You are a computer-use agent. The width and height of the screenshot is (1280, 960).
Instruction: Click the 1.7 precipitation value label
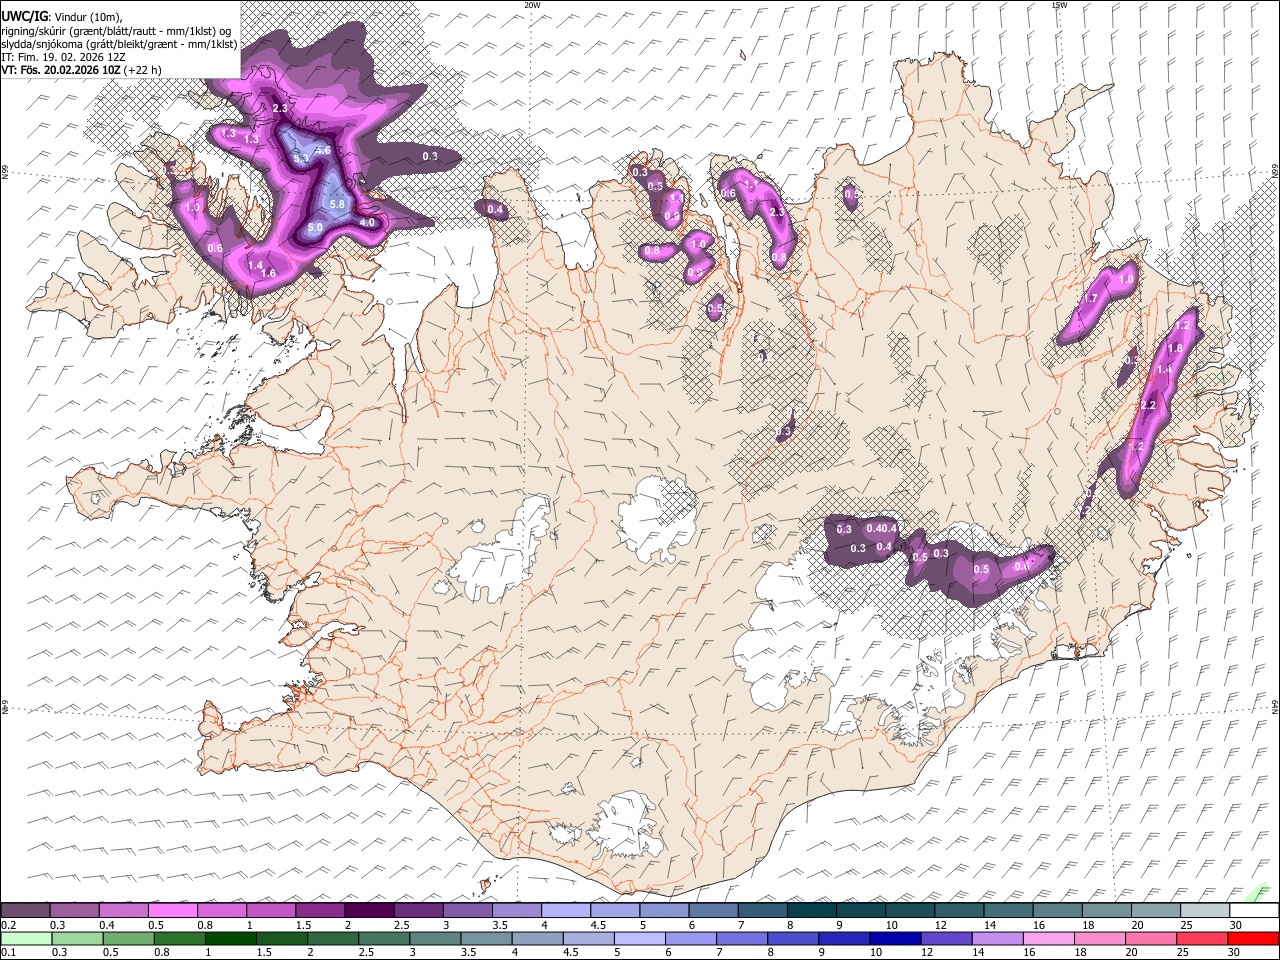click(x=1090, y=299)
